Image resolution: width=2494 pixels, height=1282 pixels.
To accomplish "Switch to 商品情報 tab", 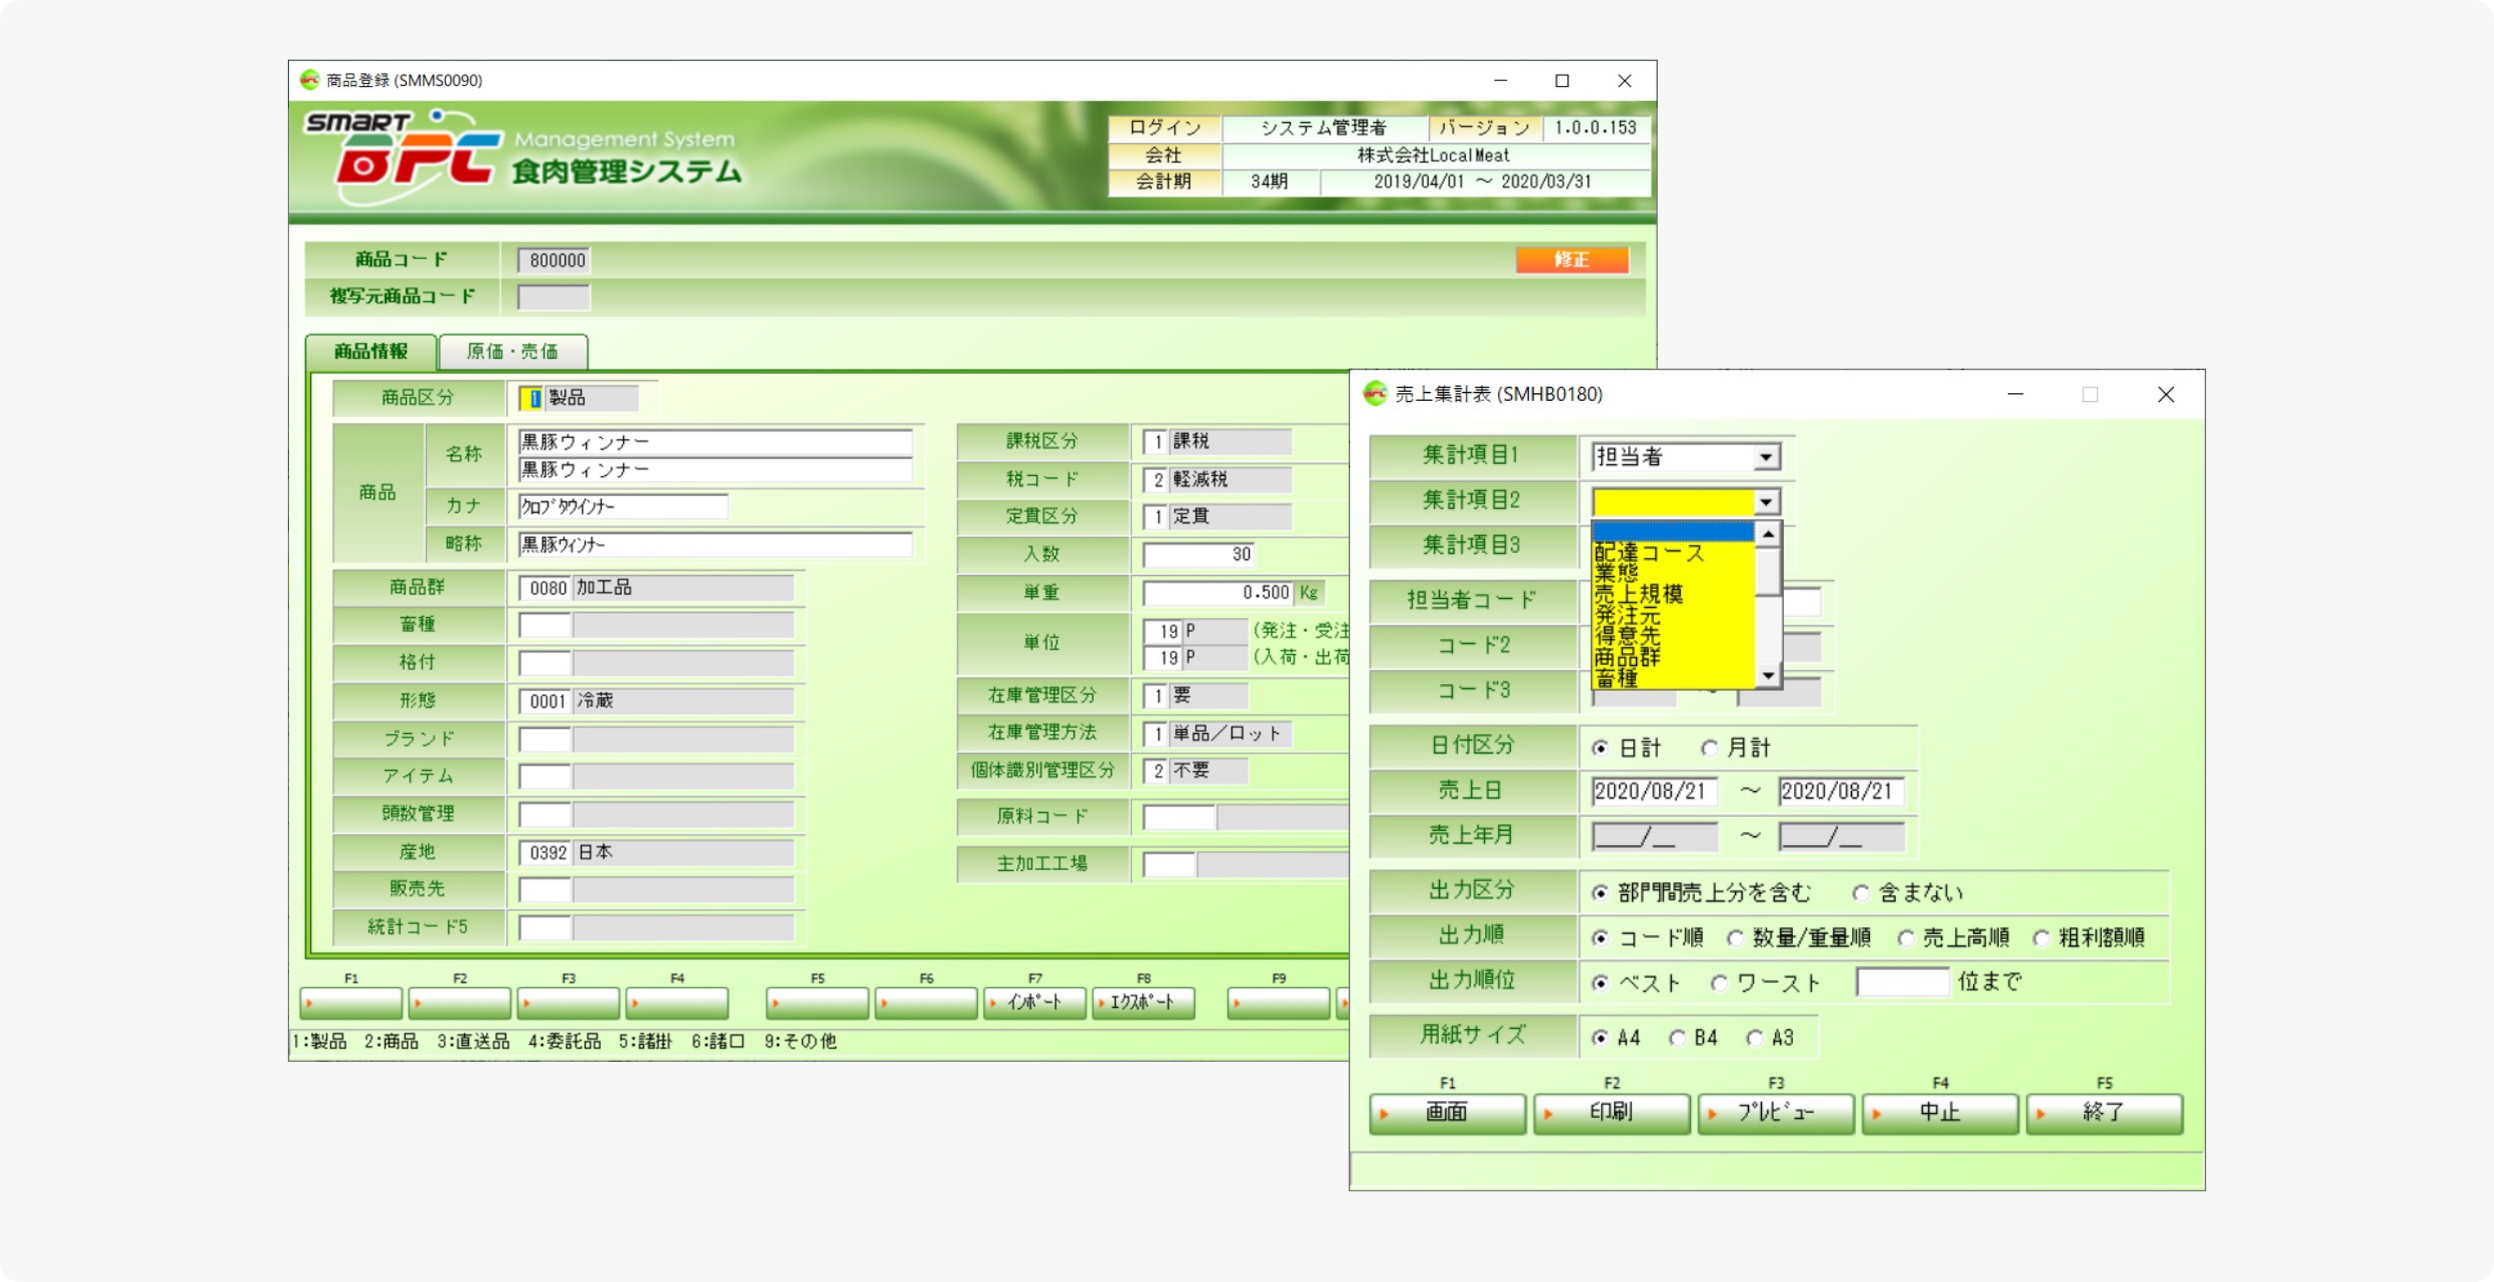I will point(371,351).
